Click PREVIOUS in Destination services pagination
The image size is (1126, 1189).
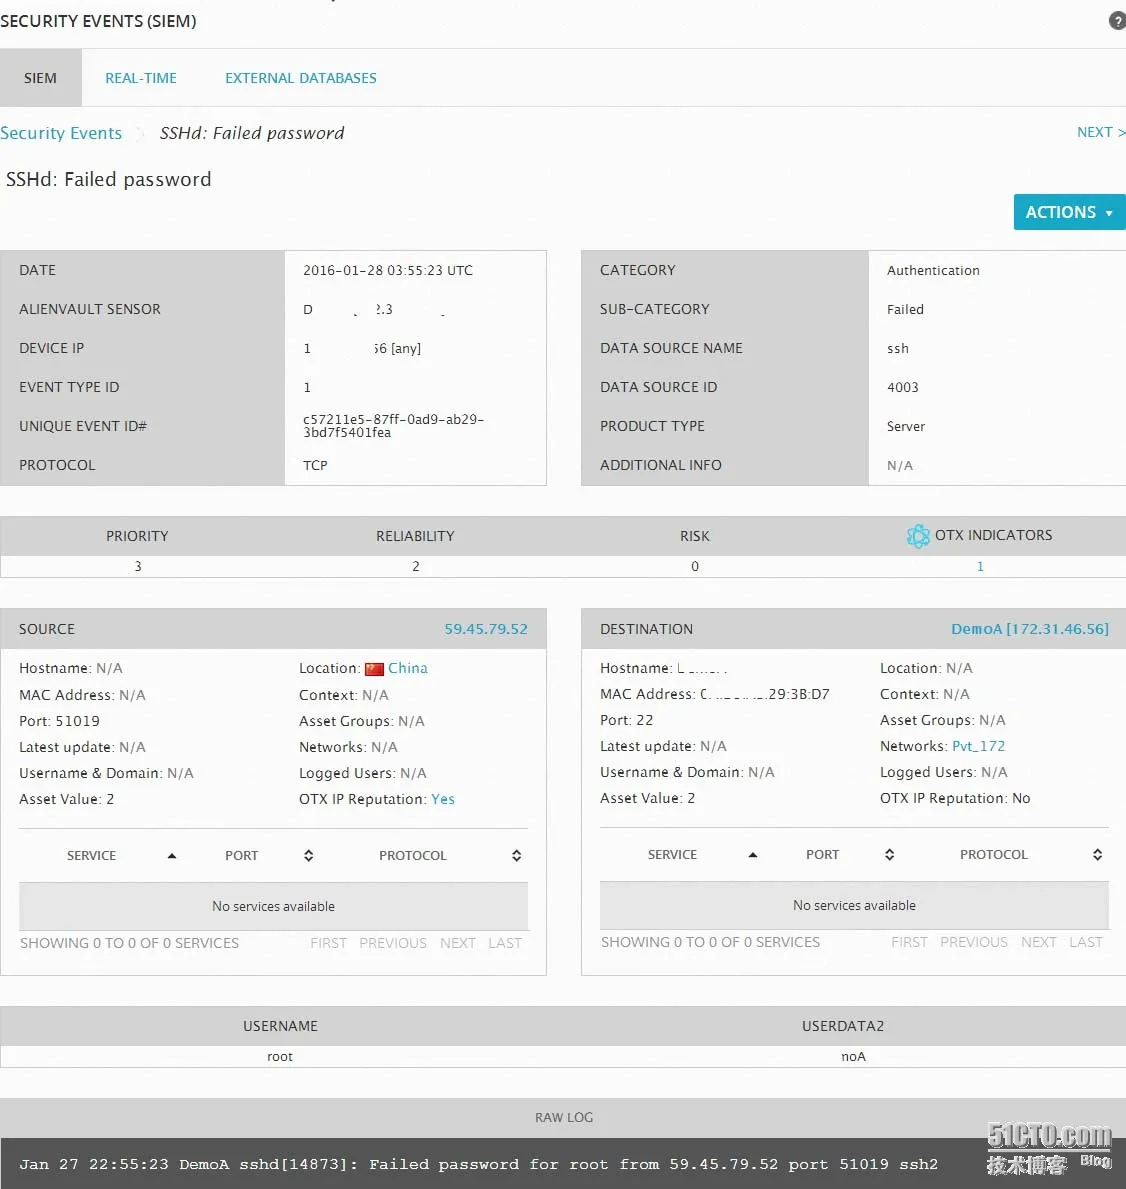coord(974,942)
